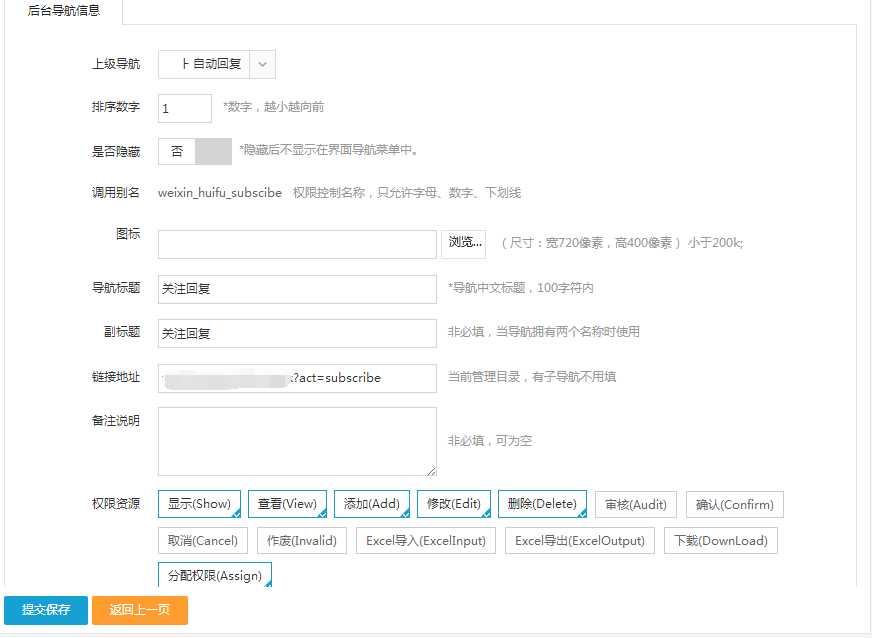Open the 上级导航 dropdown arrow
872x638 pixels.
(262, 65)
